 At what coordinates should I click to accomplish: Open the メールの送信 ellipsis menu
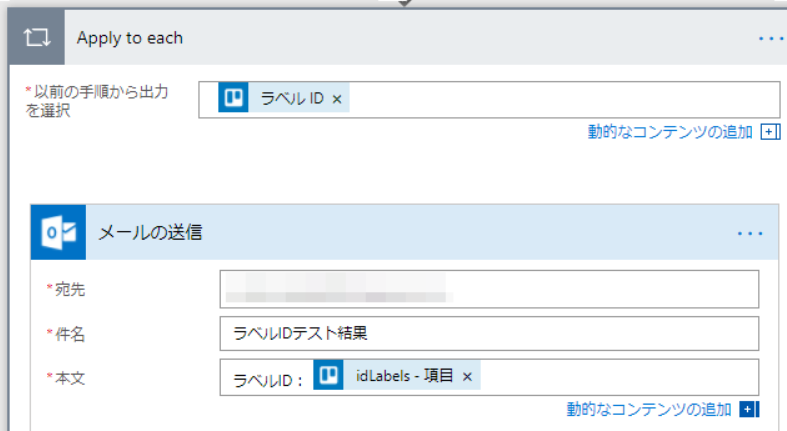pyautogui.click(x=750, y=234)
